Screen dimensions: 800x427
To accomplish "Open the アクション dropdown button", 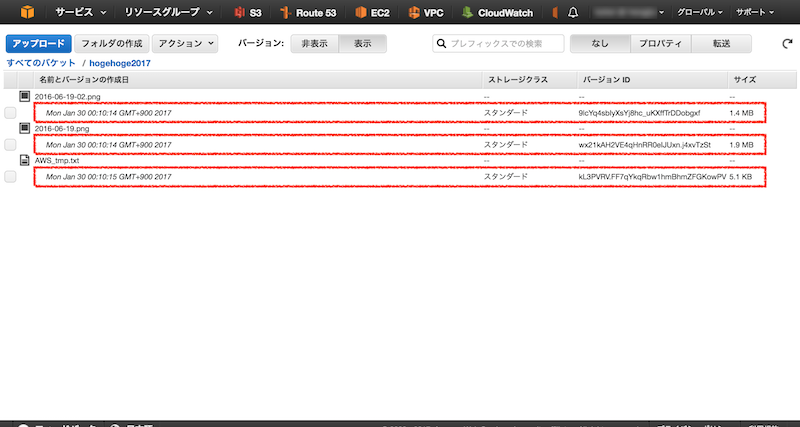I will click(x=184, y=44).
